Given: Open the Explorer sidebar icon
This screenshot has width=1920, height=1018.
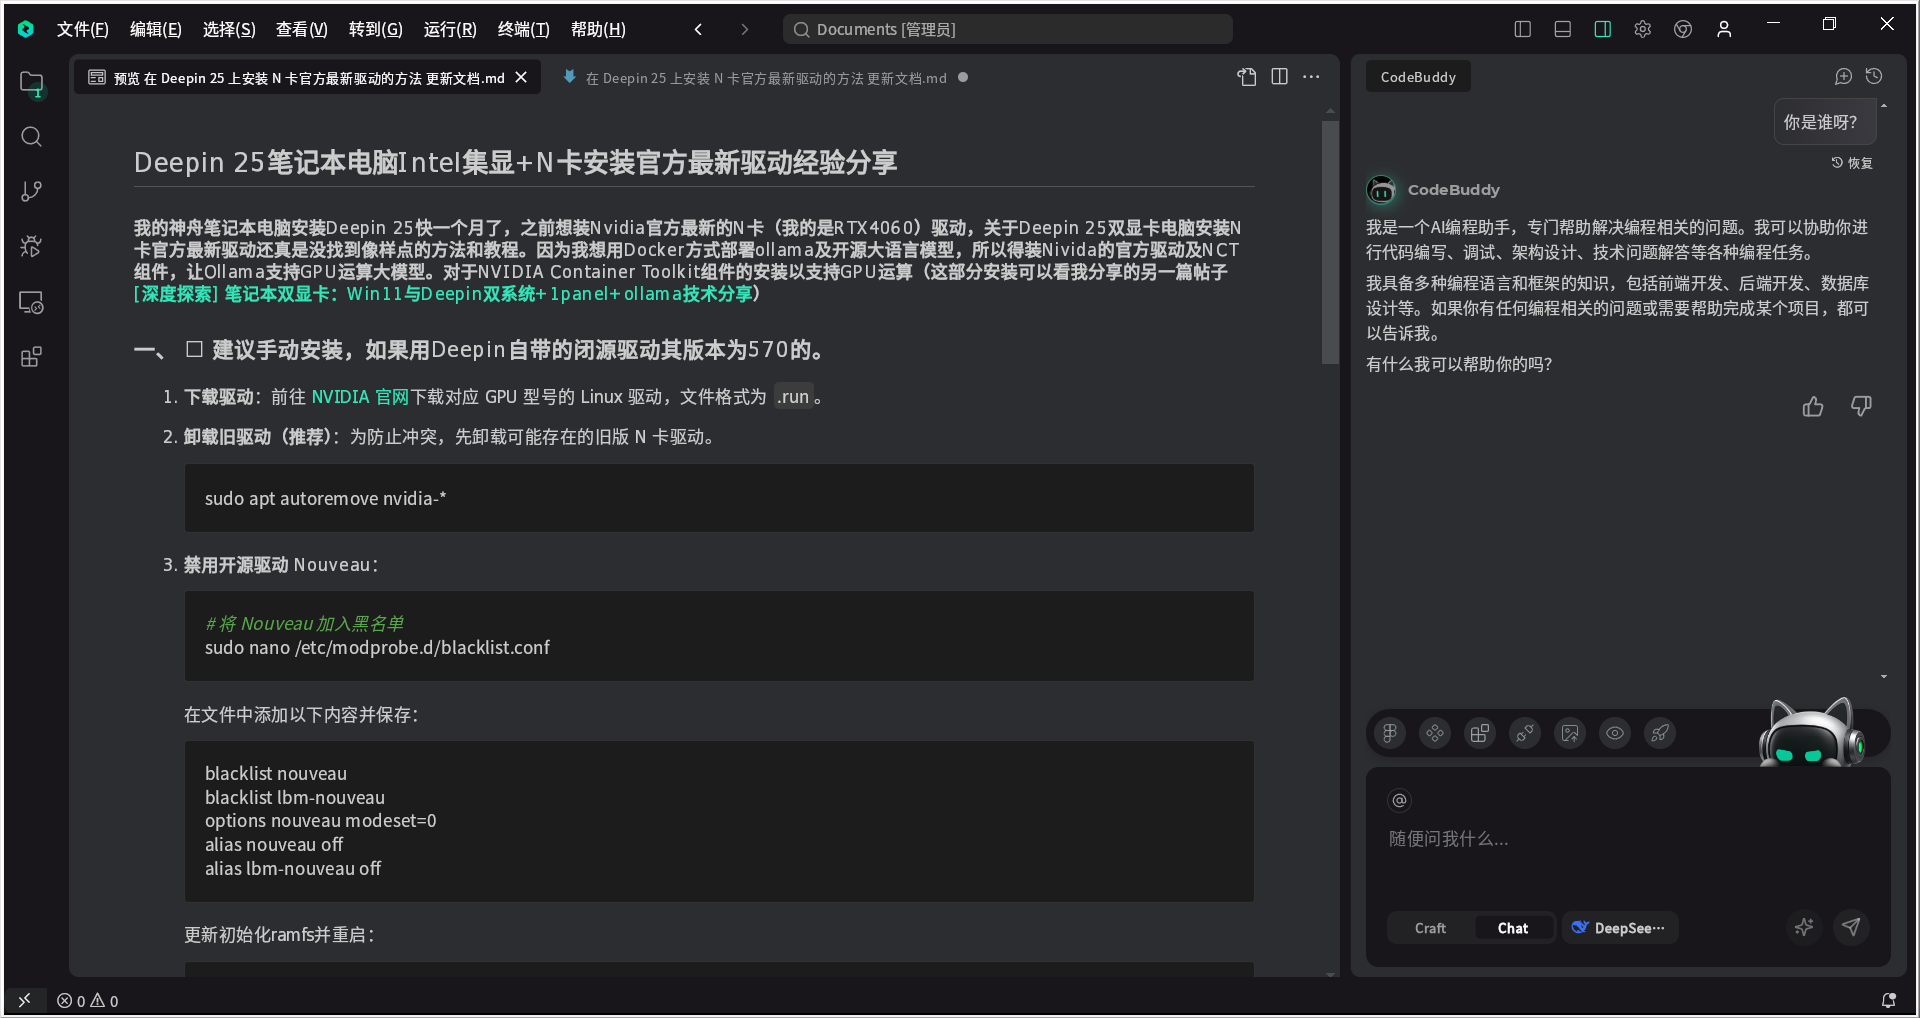Looking at the screenshot, I should (x=32, y=84).
